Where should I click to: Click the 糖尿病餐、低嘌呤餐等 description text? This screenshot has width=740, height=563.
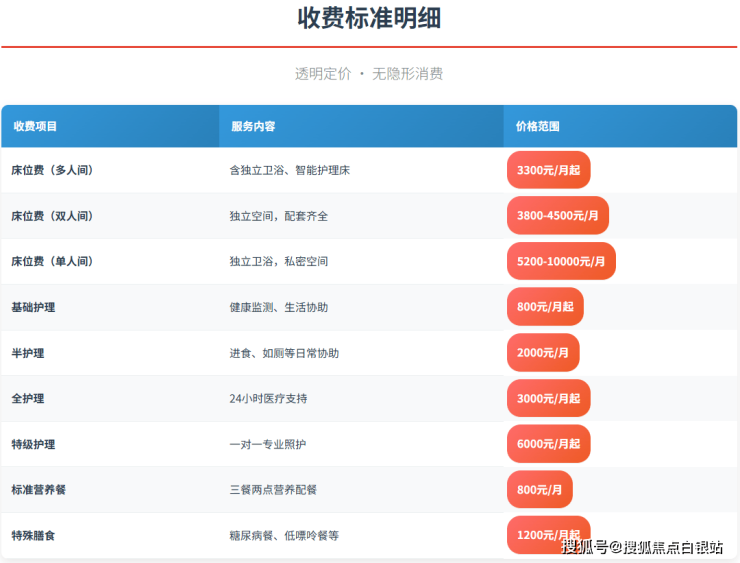(284, 535)
